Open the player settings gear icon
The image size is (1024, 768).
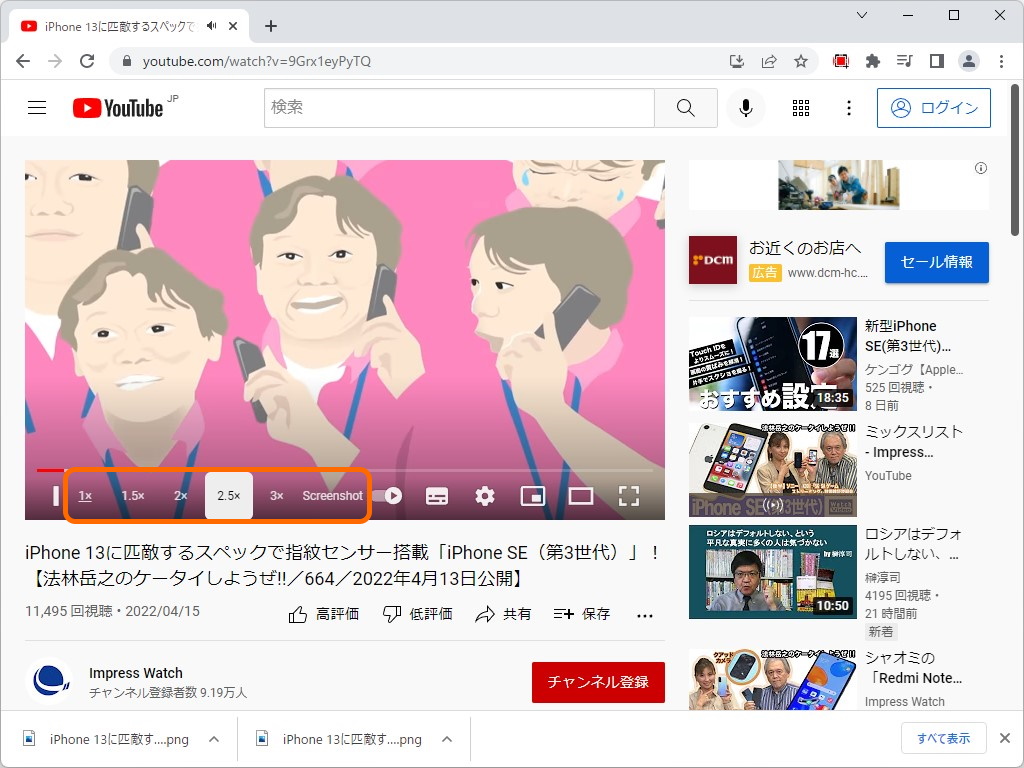coord(484,495)
